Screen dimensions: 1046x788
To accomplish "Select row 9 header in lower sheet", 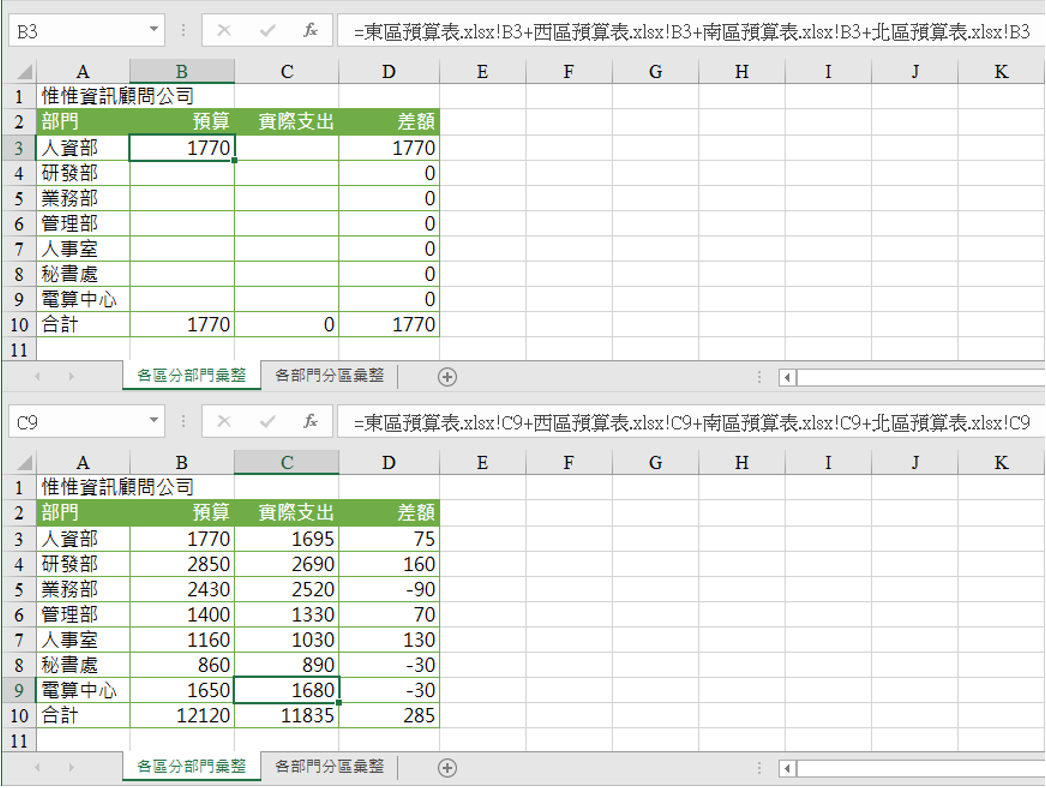I will point(19,690).
